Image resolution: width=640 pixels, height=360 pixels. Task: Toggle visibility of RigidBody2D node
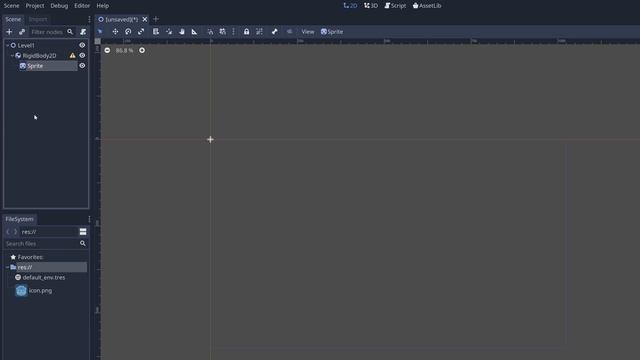click(x=82, y=56)
